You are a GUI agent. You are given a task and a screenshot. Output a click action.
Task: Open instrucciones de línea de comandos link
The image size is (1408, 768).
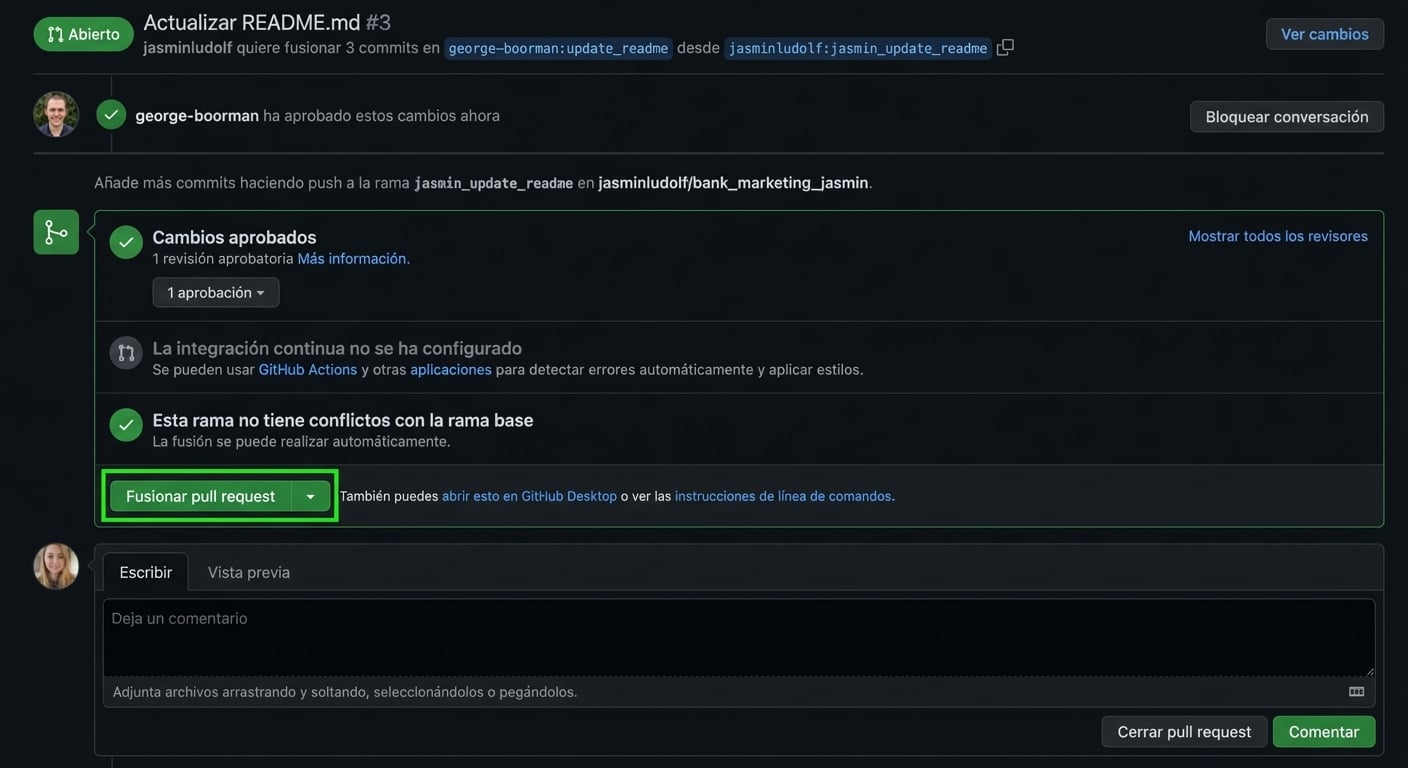click(x=784, y=496)
